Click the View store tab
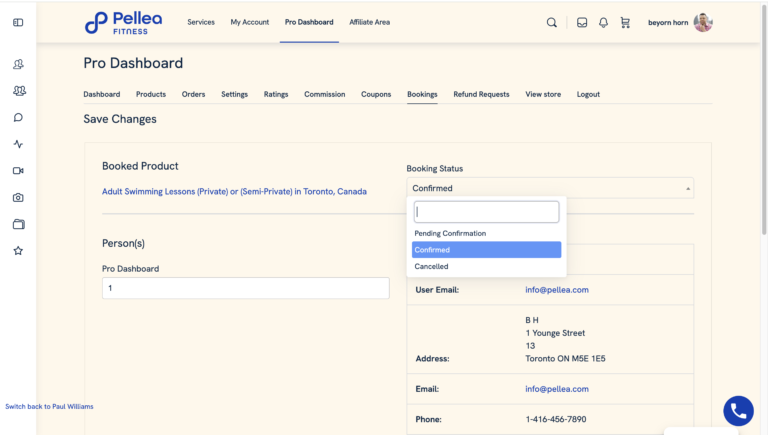 tap(543, 94)
